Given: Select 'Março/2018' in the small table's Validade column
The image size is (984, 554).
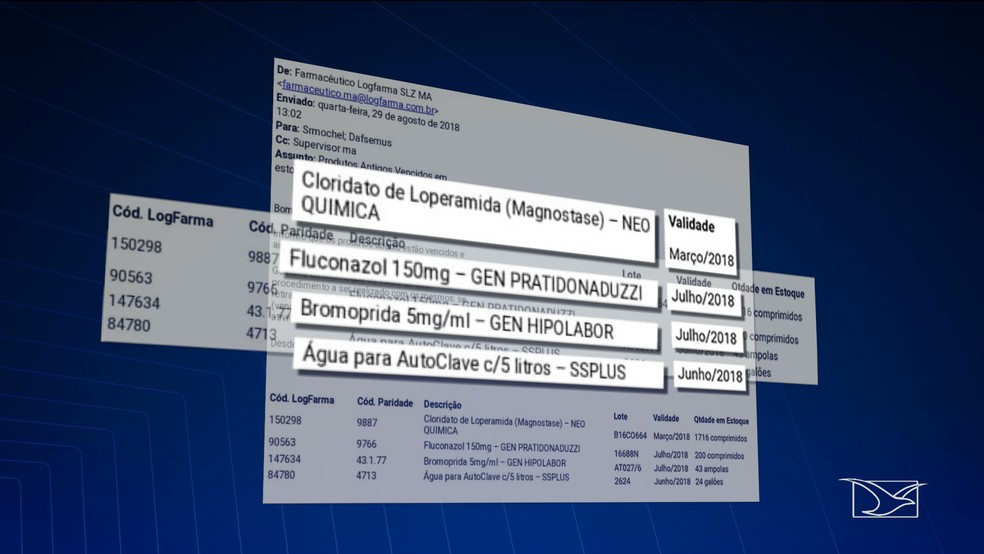Looking at the screenshot, I should [x=671, y=436].
